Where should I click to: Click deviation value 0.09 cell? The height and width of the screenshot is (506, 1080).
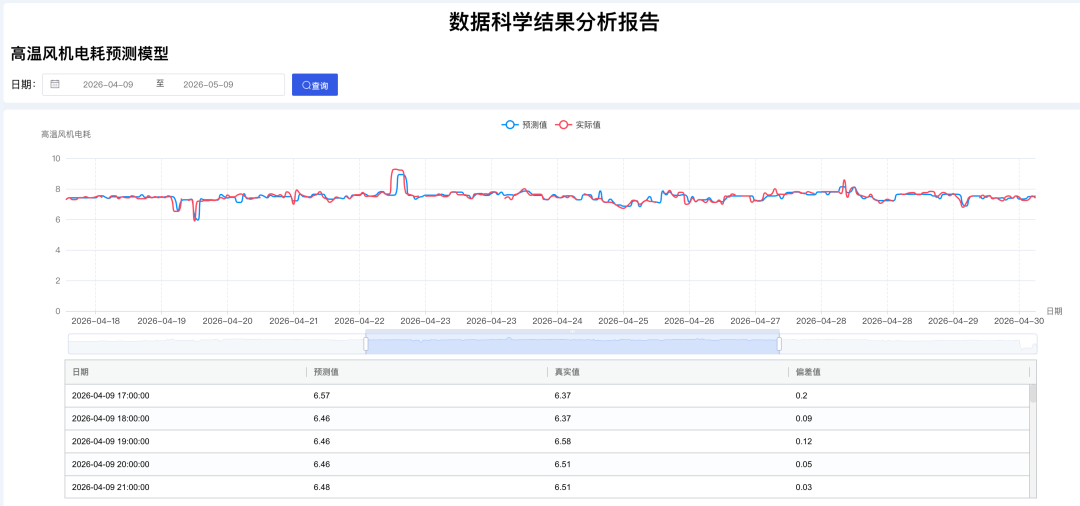(804, 419)
